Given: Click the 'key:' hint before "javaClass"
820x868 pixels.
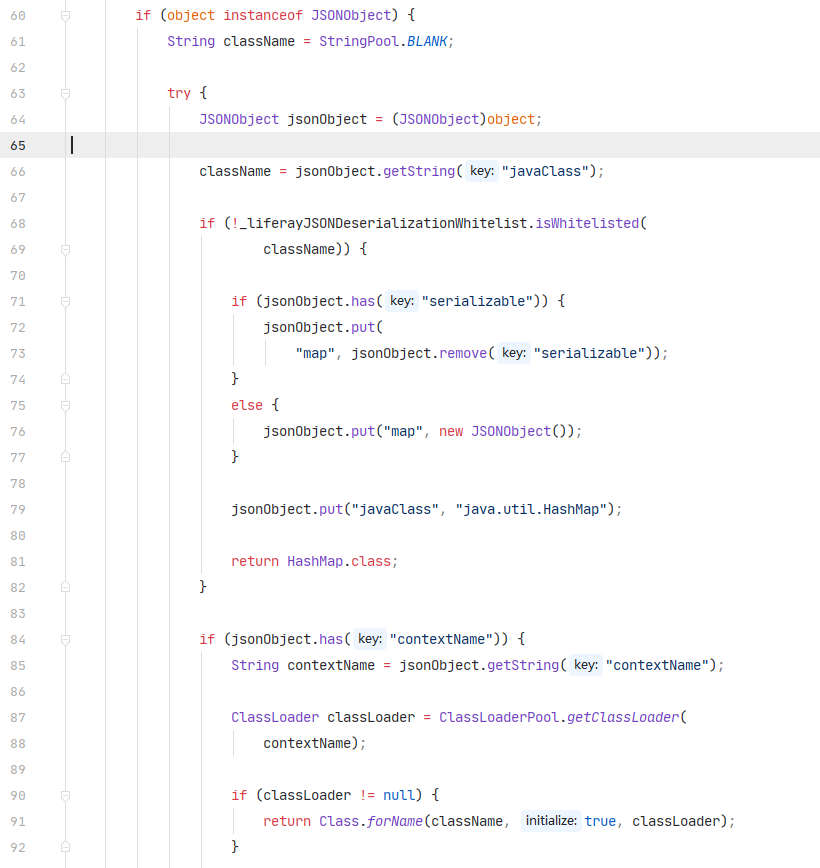Looking at the screenshot, I should [x=482, y=172].
